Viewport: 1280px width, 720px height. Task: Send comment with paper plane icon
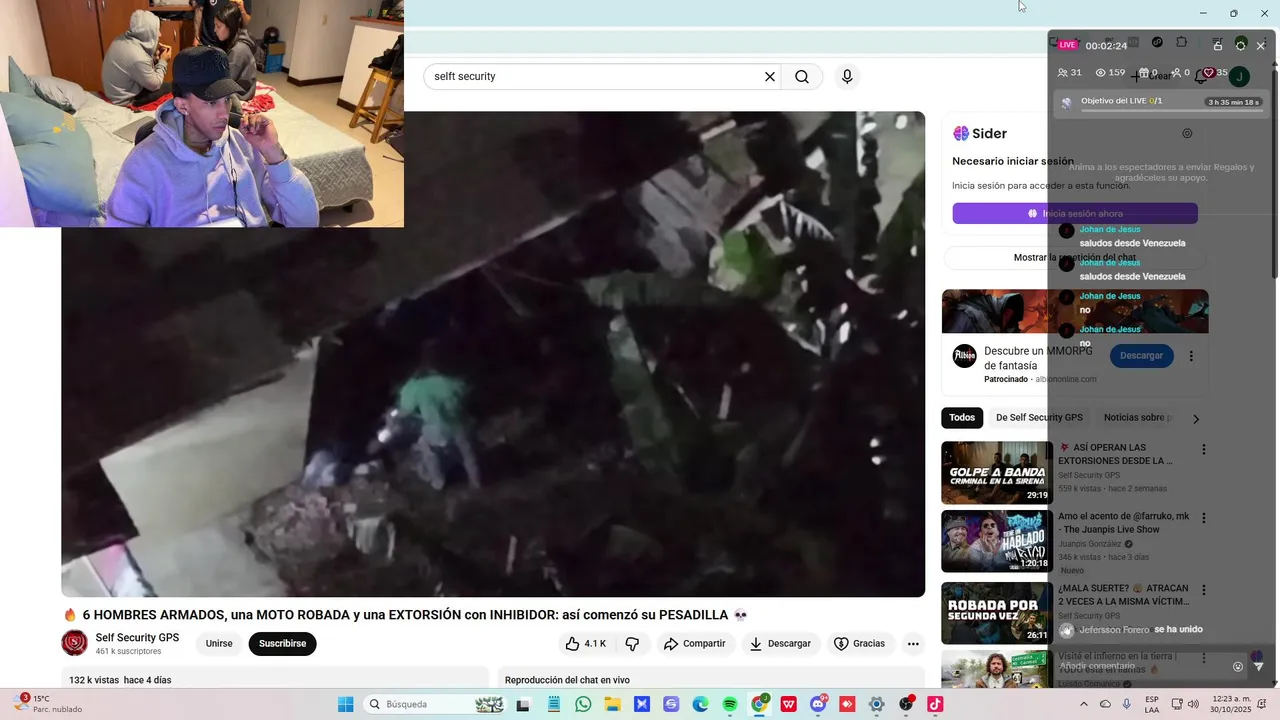pyautogui.click(x=1259, y=667)
